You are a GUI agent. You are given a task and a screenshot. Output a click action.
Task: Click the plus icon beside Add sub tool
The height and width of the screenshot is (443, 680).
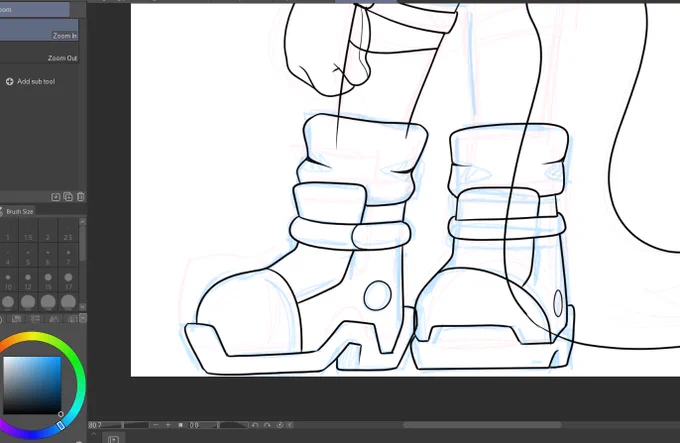point(10,81)
